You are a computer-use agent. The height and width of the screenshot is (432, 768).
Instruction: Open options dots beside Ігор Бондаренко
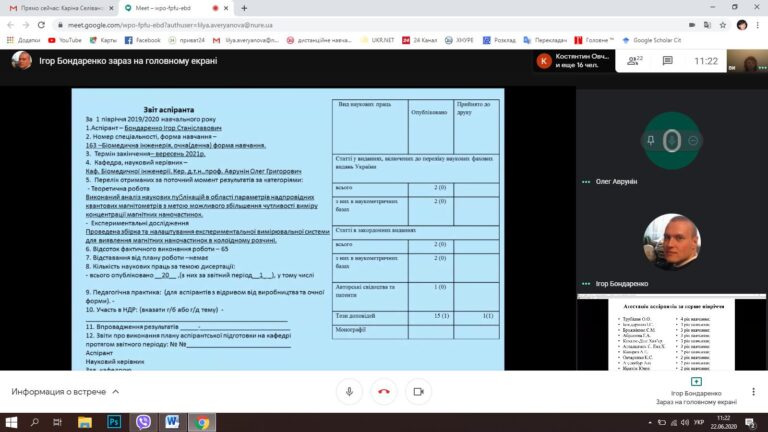click(x=586, y=284)
